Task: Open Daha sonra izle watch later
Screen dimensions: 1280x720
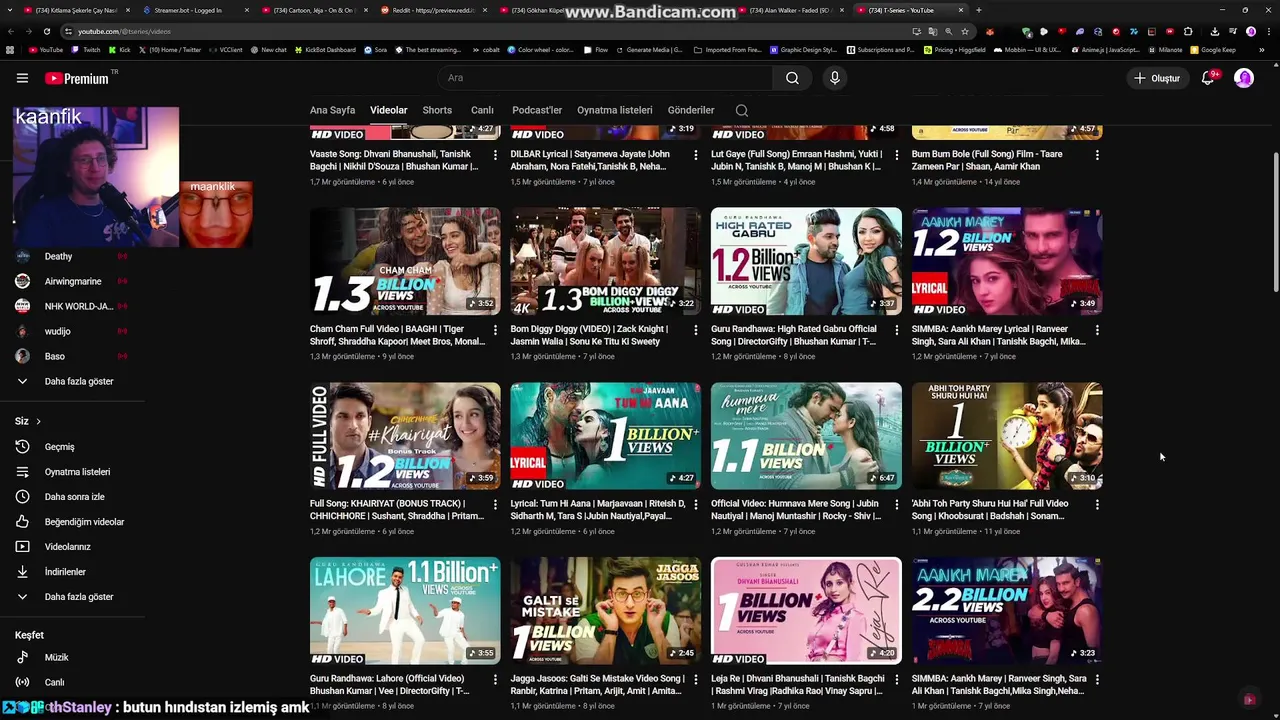Action: click(x=75, y=497)
